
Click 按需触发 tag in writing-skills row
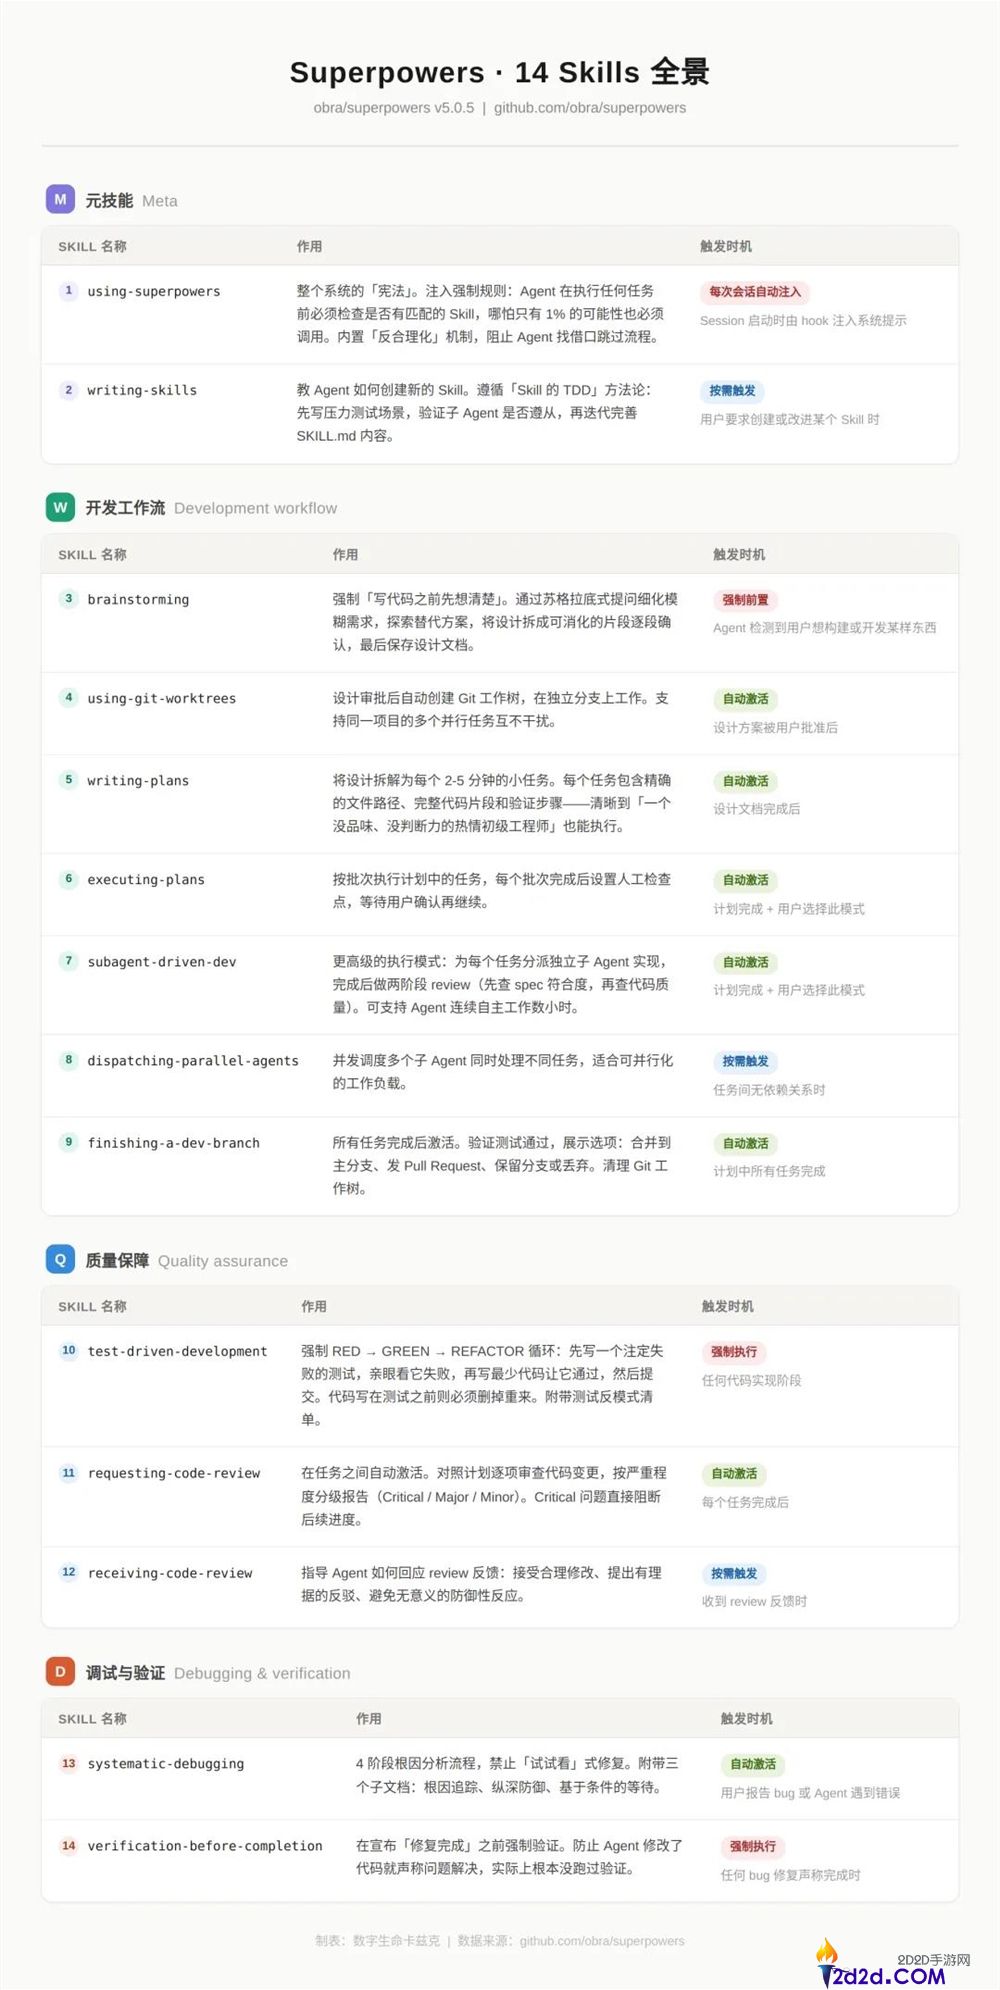(x=732, y=391)
